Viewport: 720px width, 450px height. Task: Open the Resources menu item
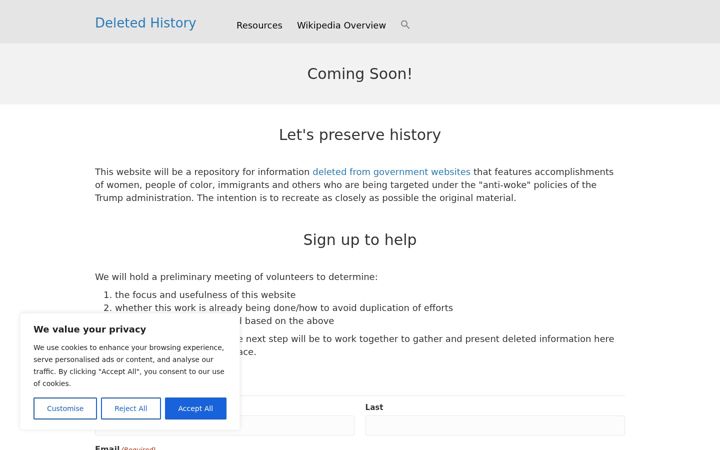(x=259, y=25)
